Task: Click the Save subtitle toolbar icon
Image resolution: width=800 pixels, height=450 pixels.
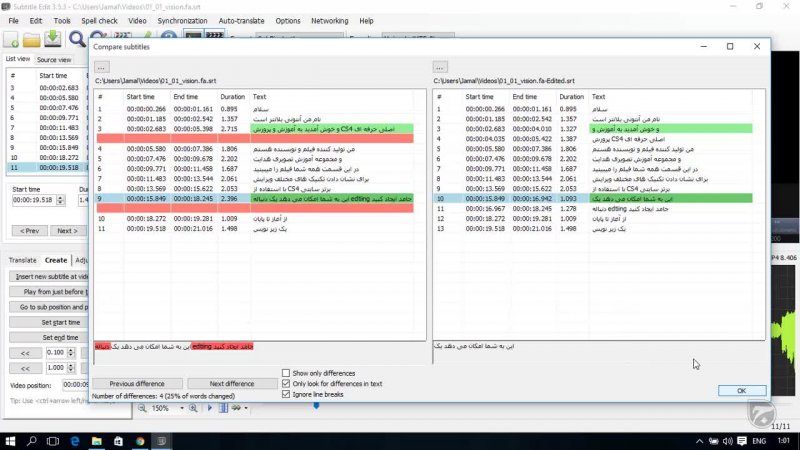Action: [52, 39]
